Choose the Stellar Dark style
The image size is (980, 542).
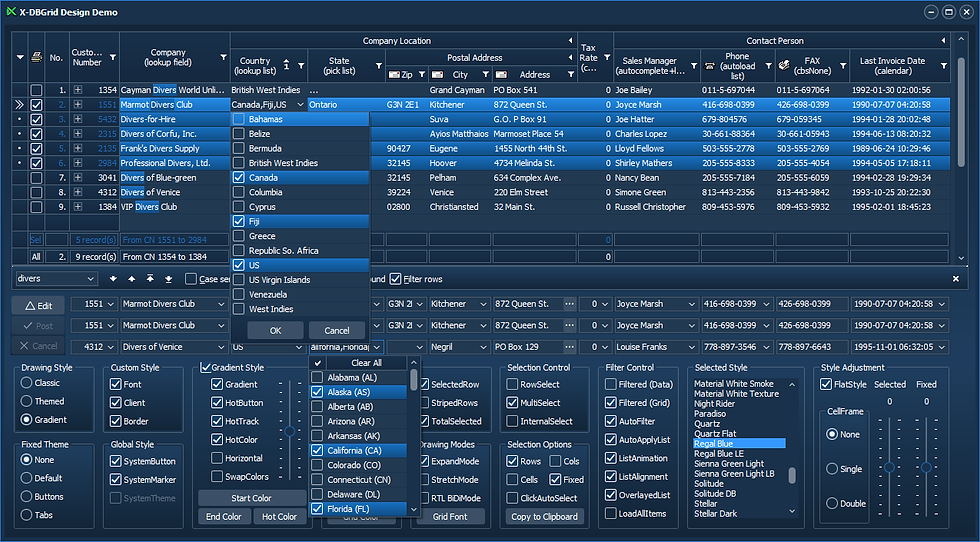715,514
